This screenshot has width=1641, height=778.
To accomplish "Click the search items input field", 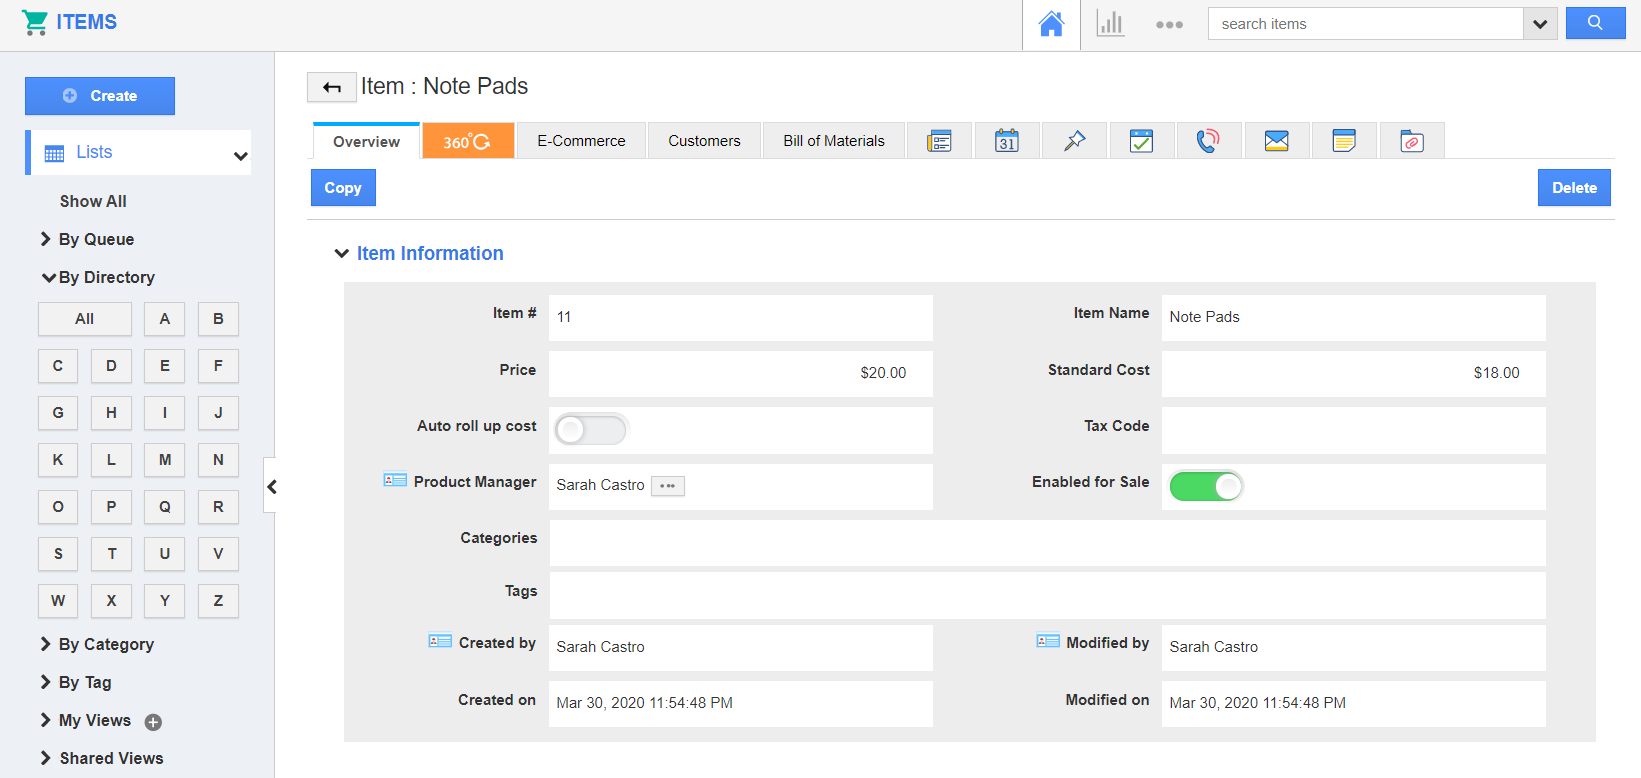I will pos(1364,24).
